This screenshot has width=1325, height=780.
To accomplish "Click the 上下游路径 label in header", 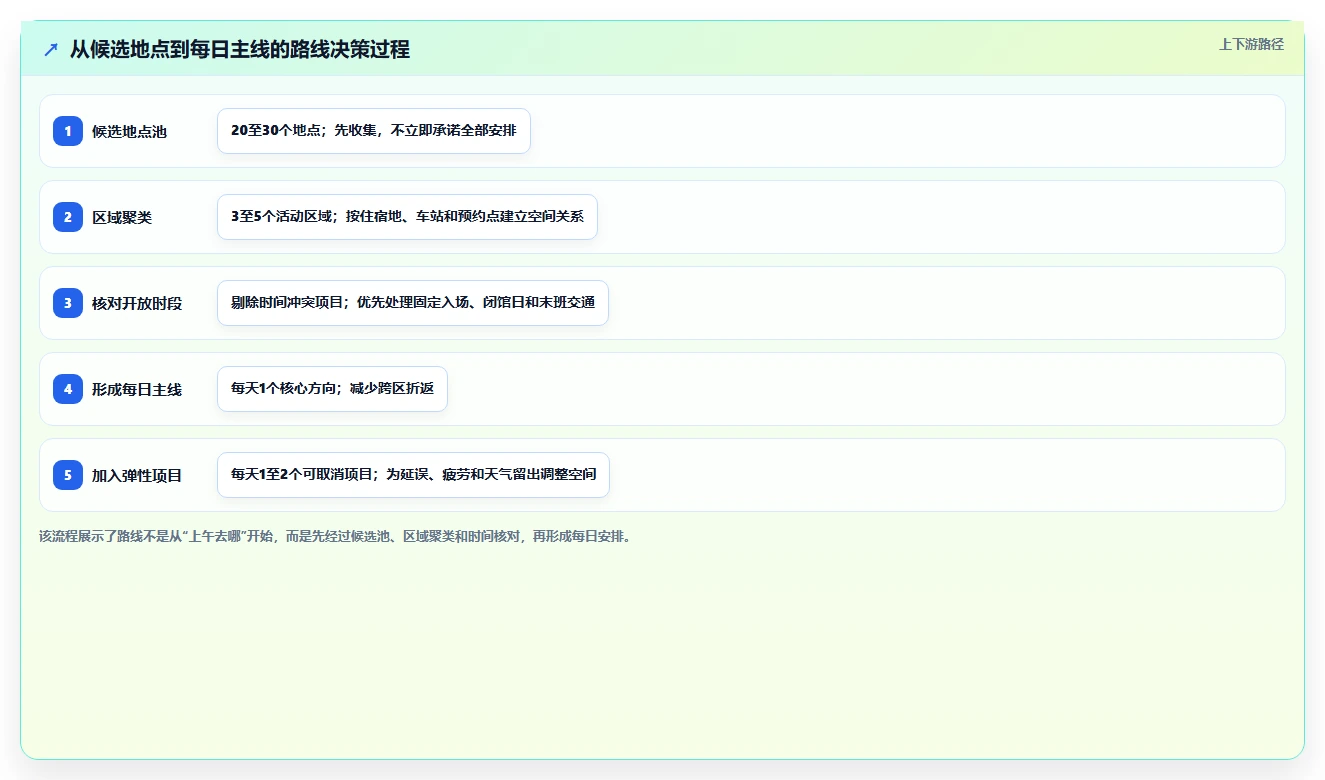I will point(1251,45).
